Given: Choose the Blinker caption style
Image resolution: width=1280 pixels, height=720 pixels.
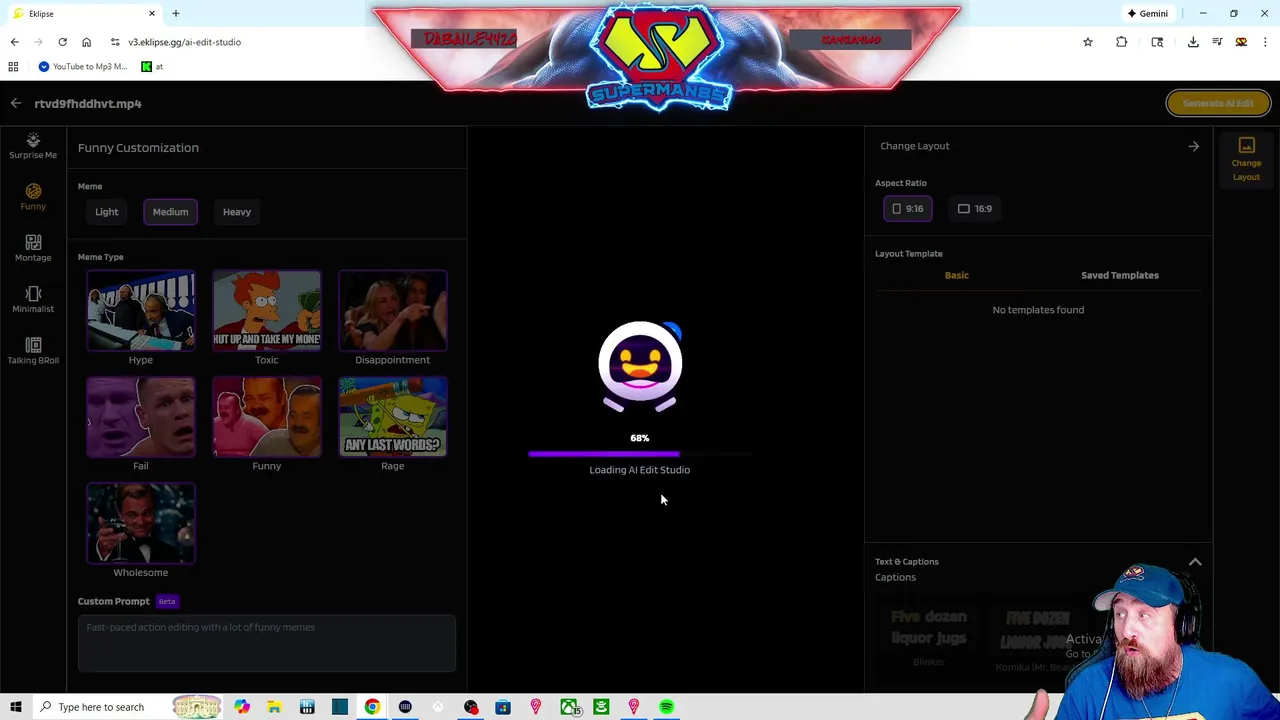Looking at the screenshot, I should click(929, 637).
